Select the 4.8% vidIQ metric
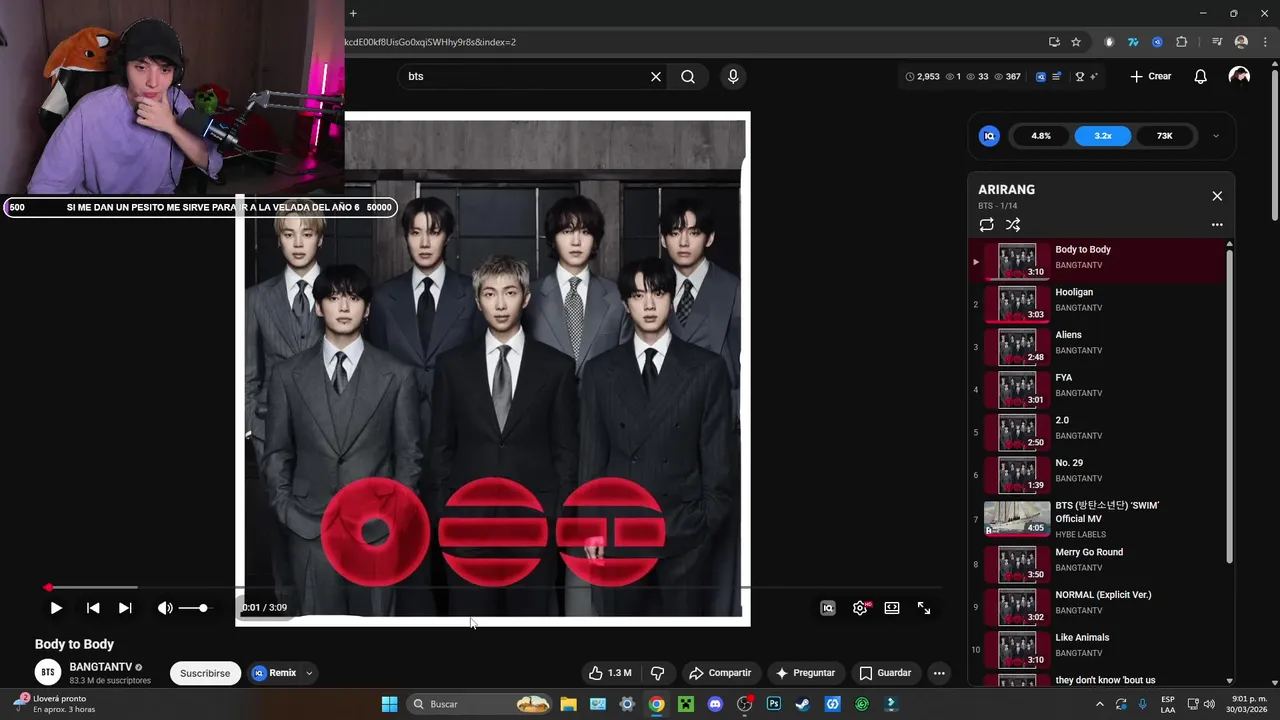Screen dimensions: 1280x720 (1041, 136)
